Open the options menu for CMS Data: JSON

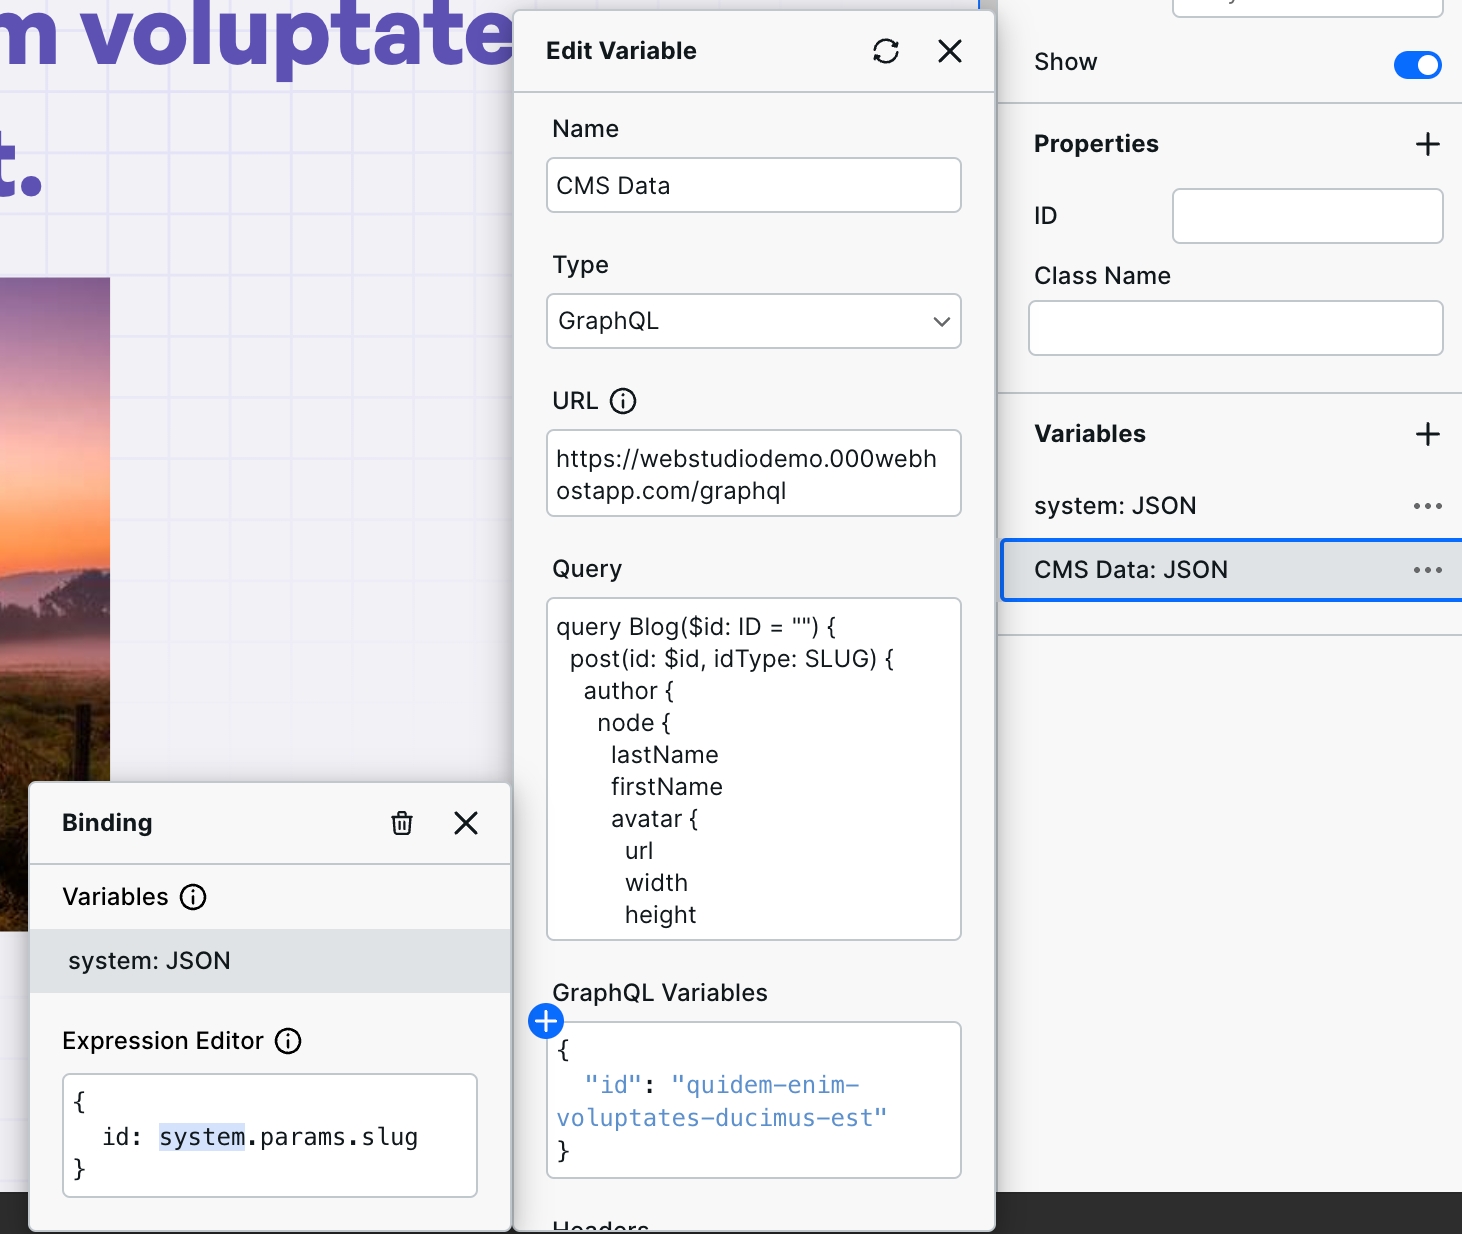1428,570
